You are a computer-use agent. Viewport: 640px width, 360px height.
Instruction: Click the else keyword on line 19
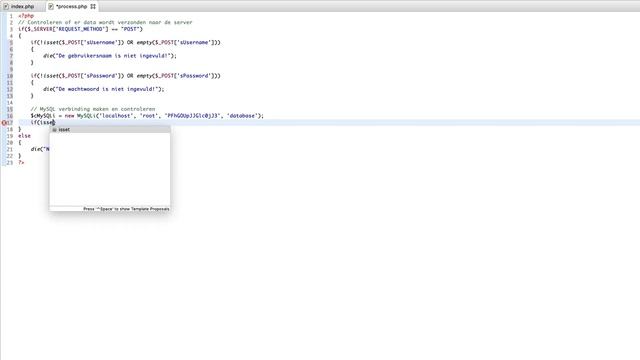[x=24, y=136]
